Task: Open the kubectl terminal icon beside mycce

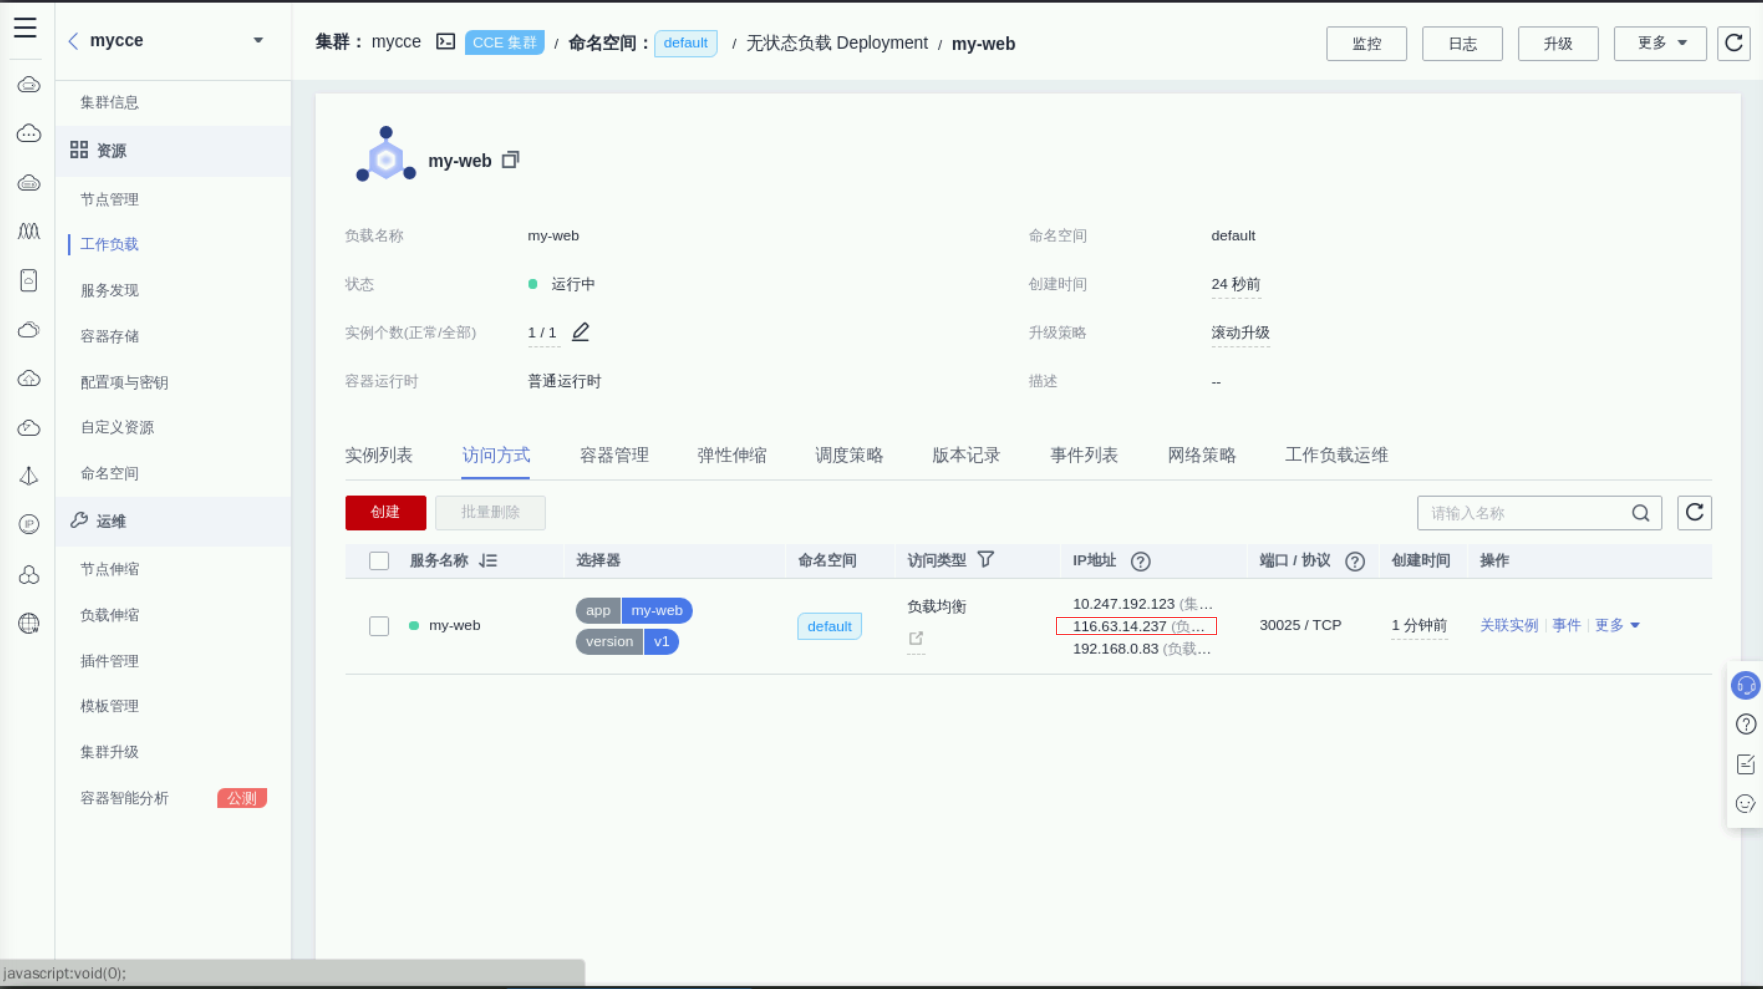Action: [x=446, y=42]
